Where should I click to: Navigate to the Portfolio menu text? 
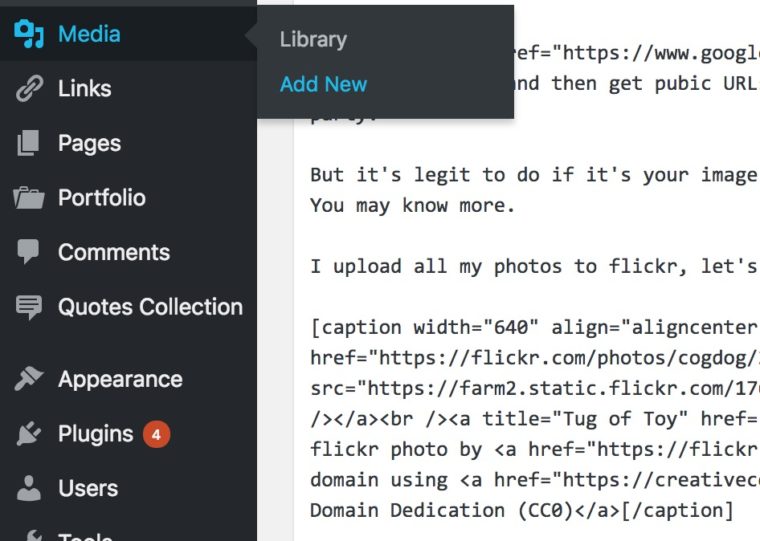[102, 198]
